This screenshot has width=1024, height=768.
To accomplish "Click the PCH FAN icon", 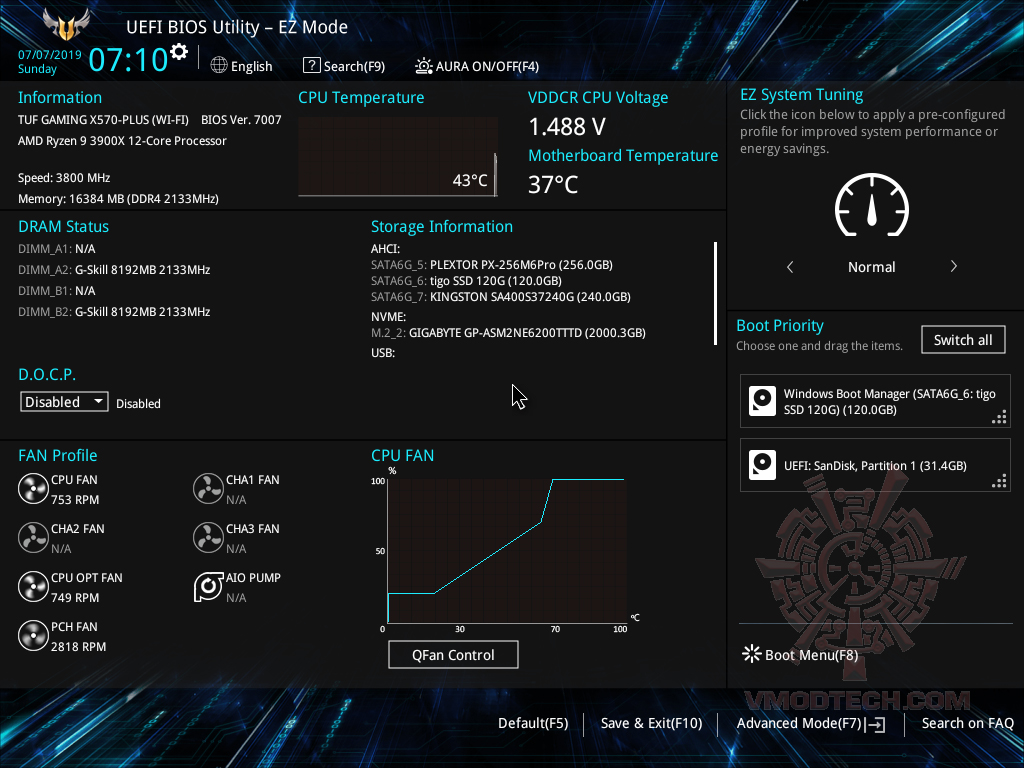I will [x=33, y=635].
